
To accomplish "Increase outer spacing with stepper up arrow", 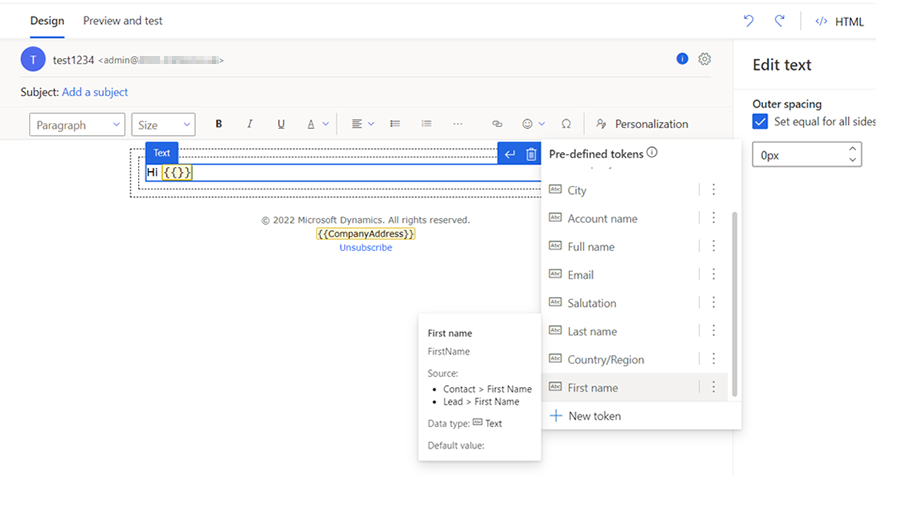I will coord(852,149).
